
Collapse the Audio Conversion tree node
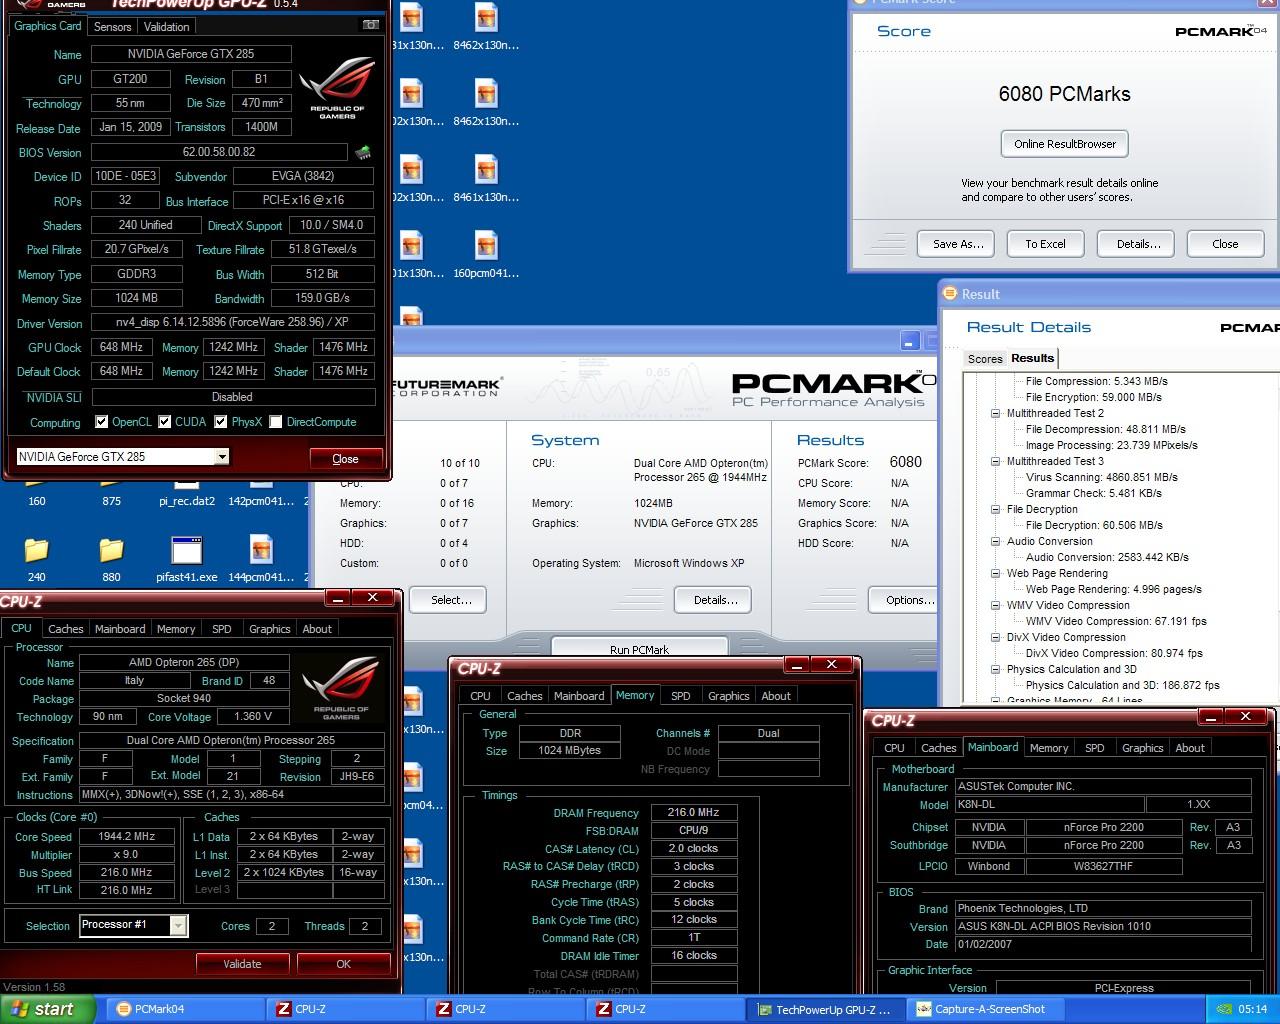[995, 541]
